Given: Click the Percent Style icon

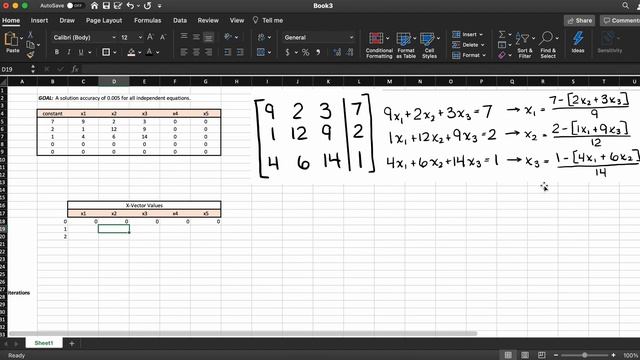Looking at the screenshot, I should tap(305, 52).
